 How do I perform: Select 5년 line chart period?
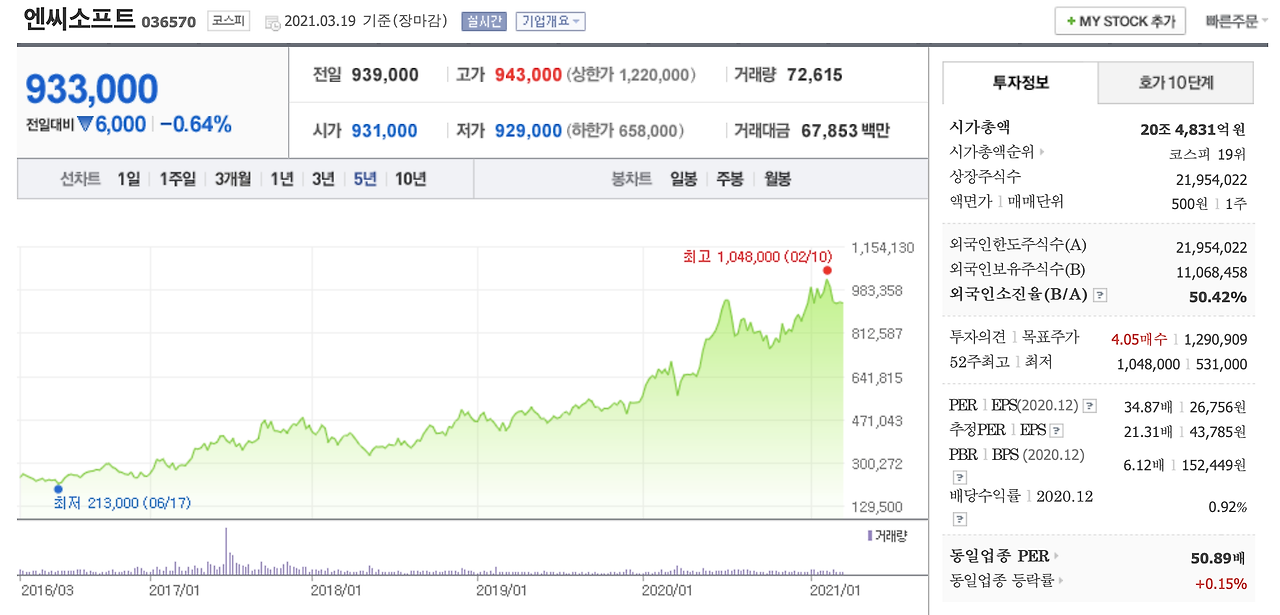click(x=365, y=179)
